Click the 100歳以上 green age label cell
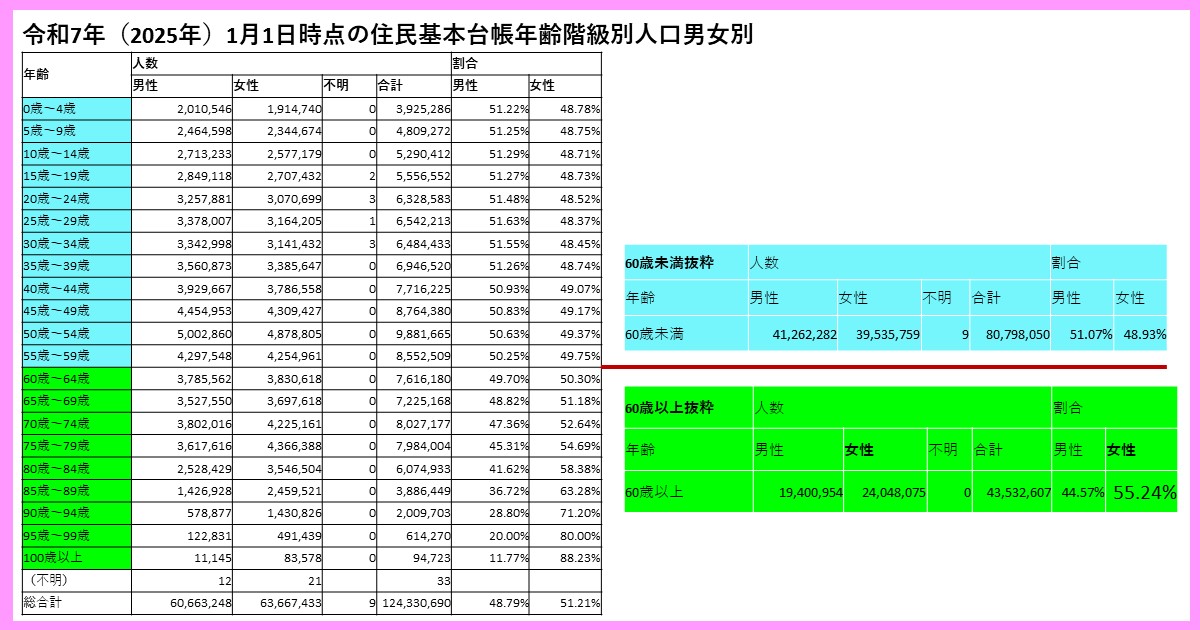Viewport: 1200px width, 630px height. (76, 558)
